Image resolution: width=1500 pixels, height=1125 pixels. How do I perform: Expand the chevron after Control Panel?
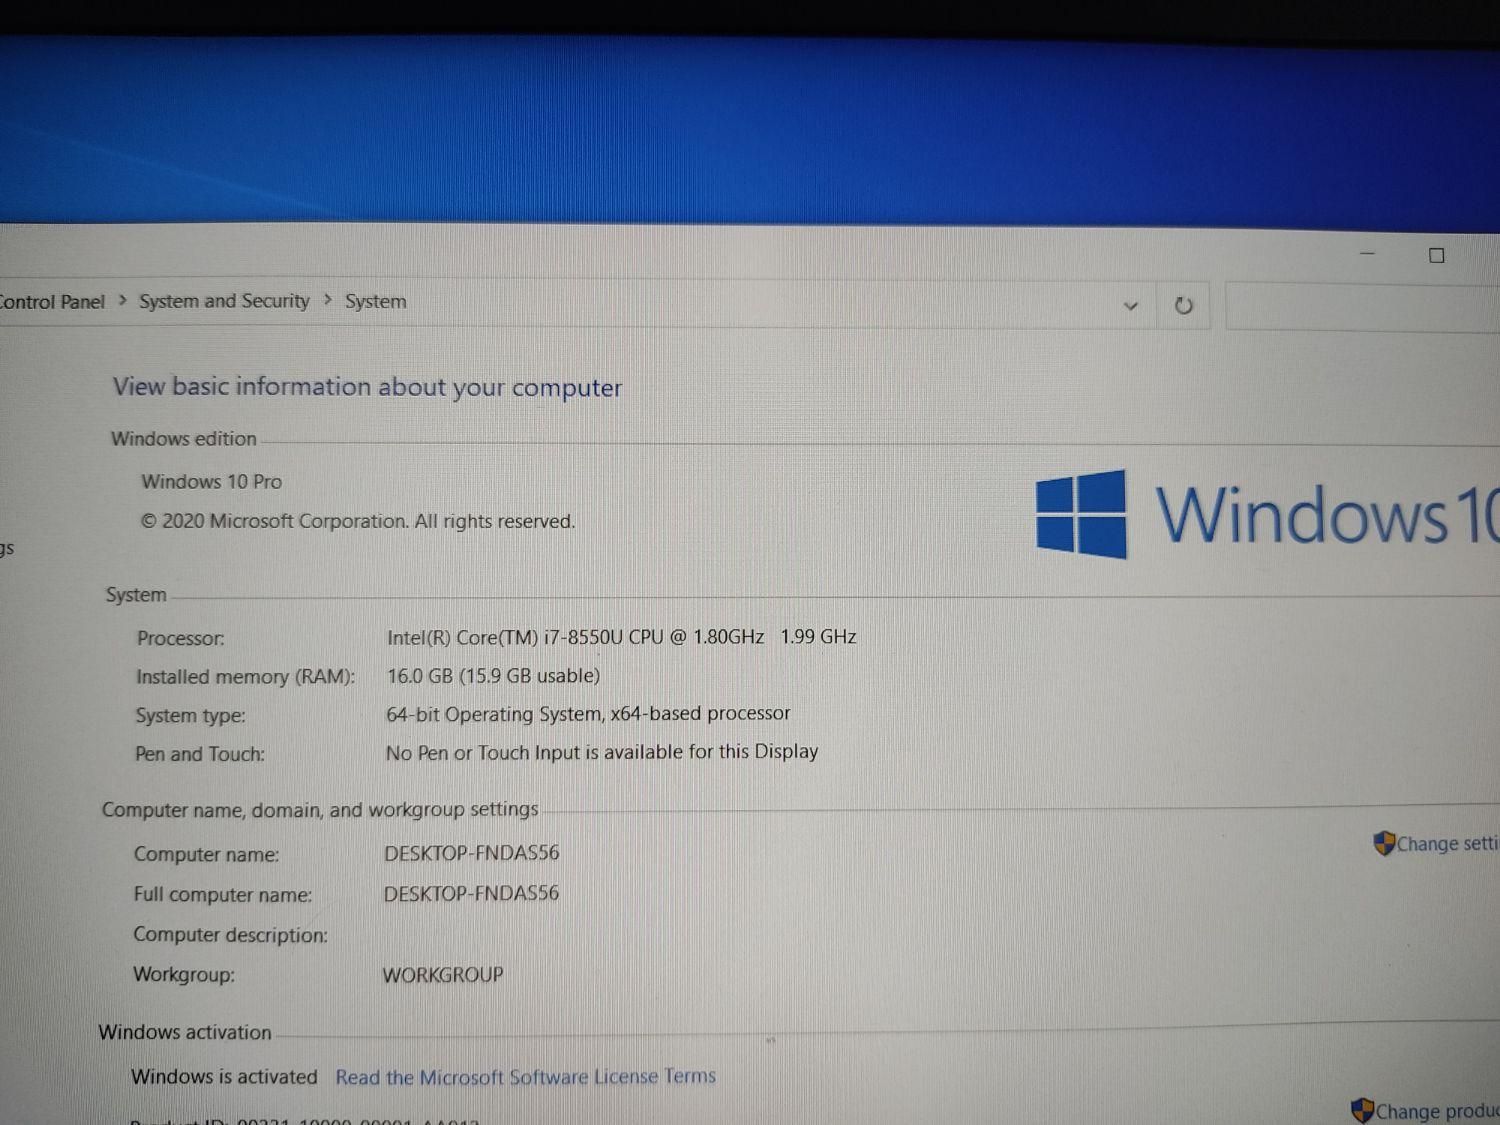pos(122,300)
